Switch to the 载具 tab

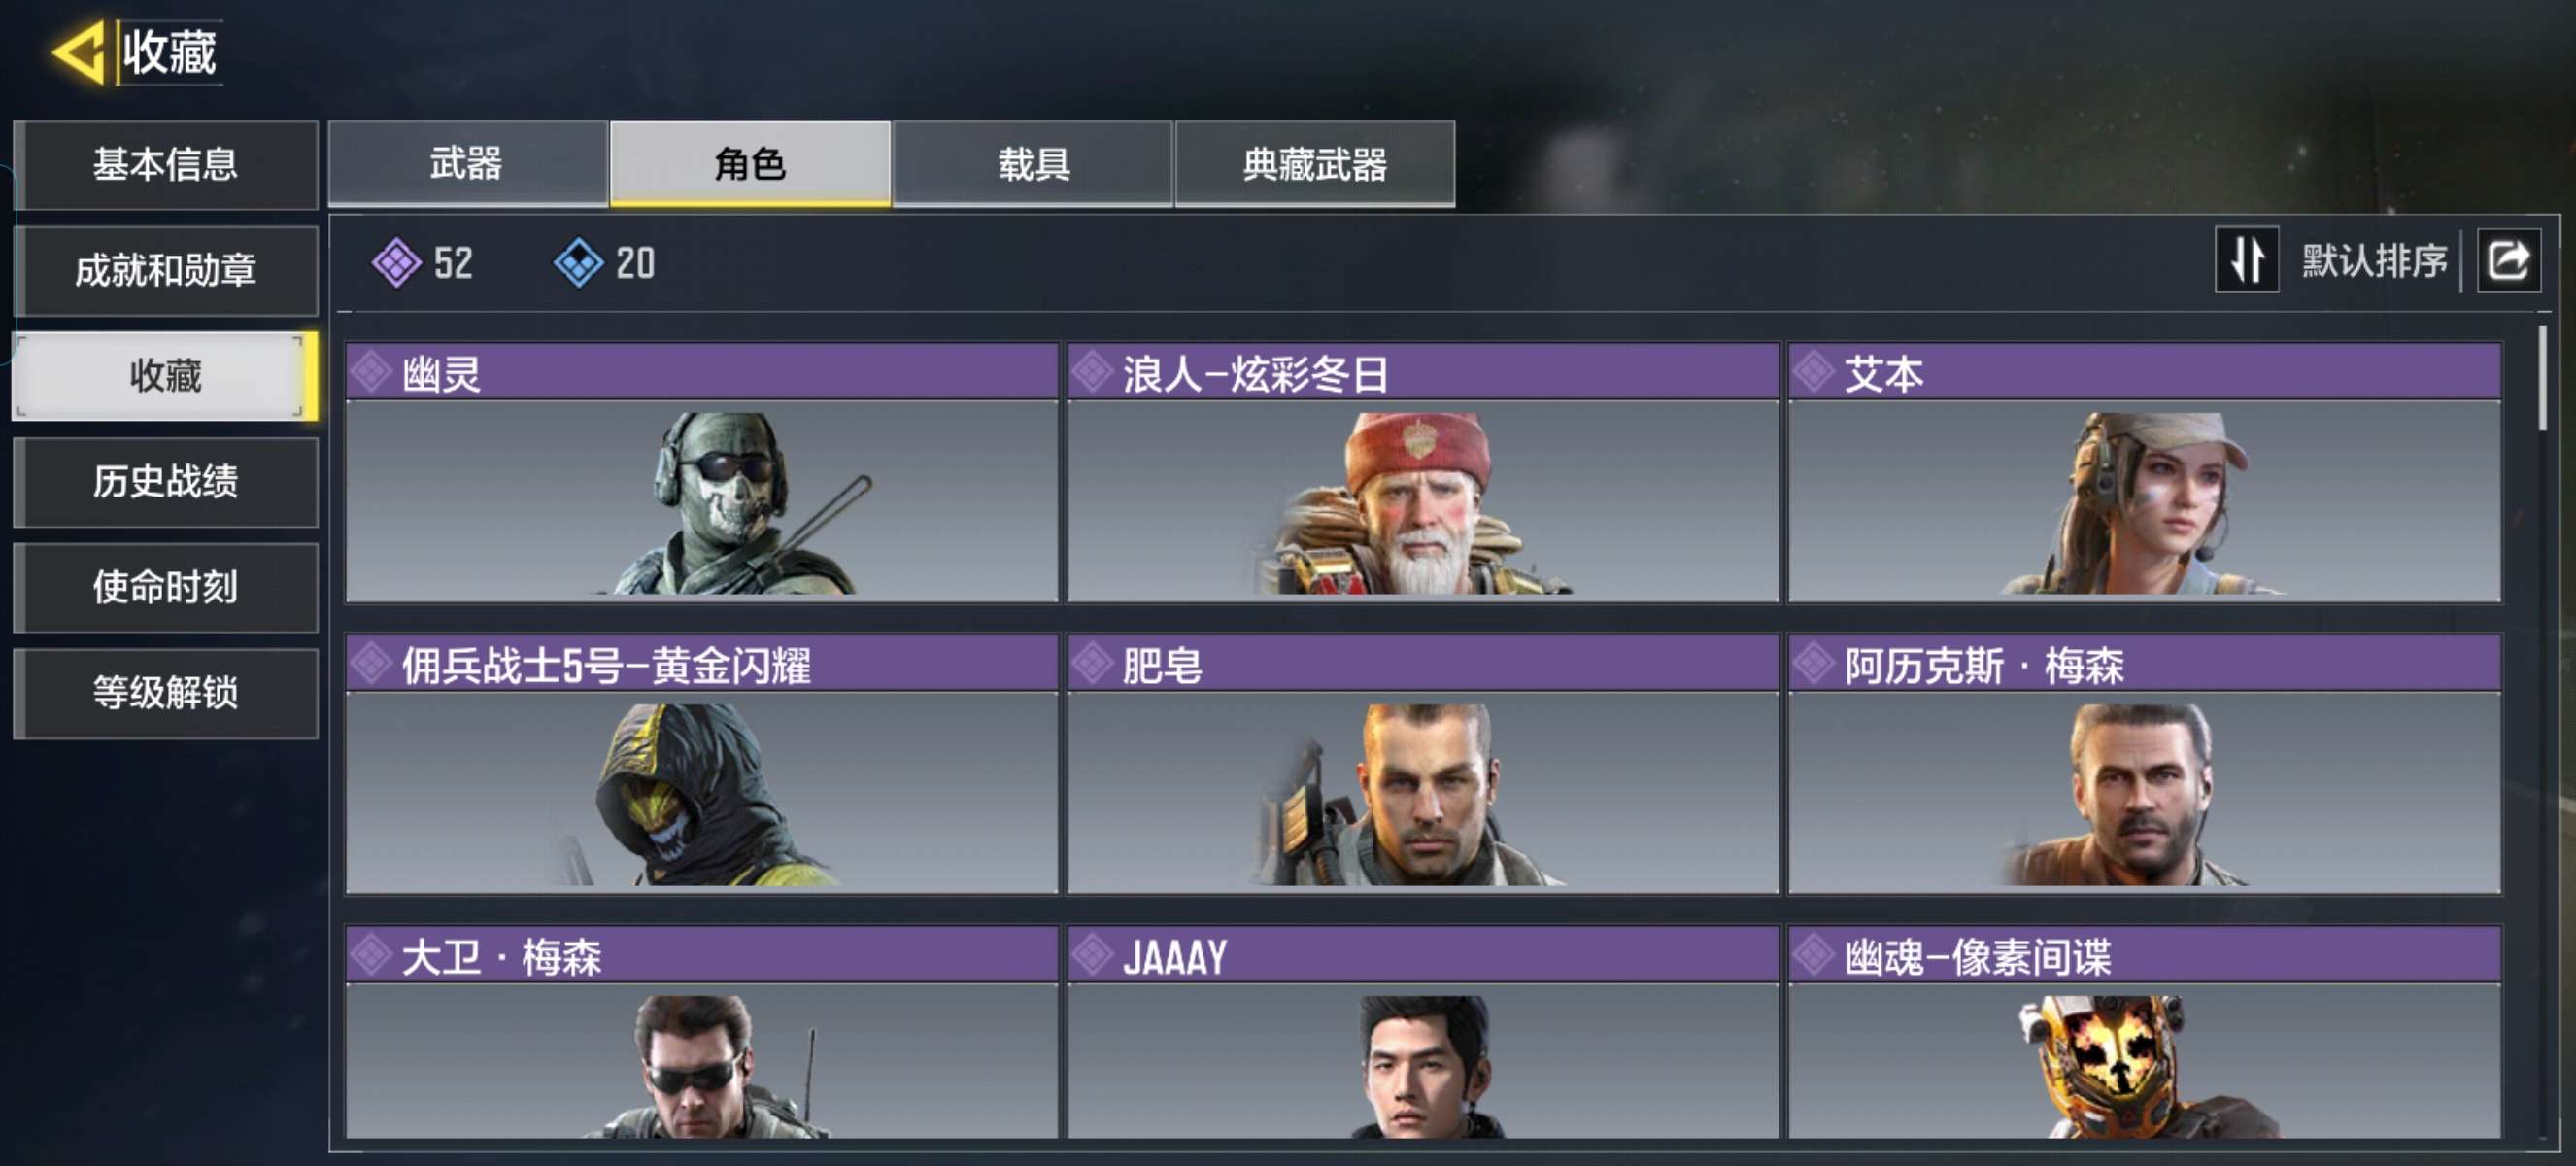click(1033, 163)
